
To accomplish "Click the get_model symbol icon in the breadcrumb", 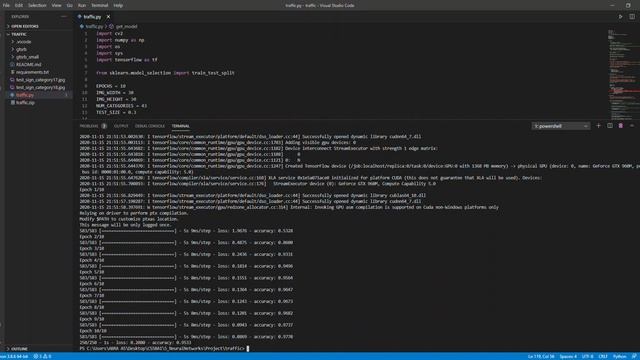I will (x=111, y=27).
